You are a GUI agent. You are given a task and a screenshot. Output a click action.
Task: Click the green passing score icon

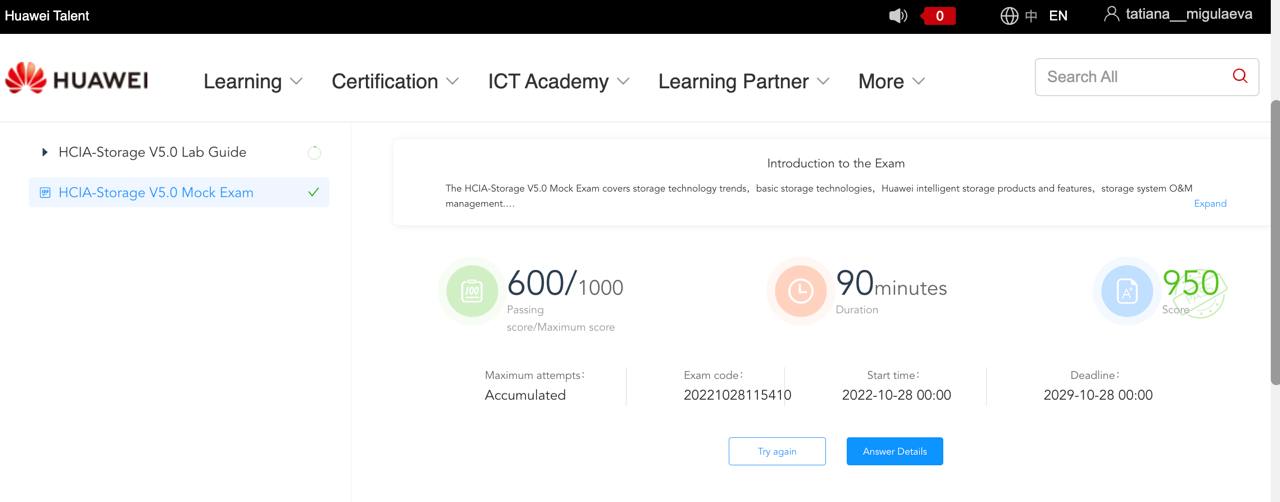[x=472, y=291]
